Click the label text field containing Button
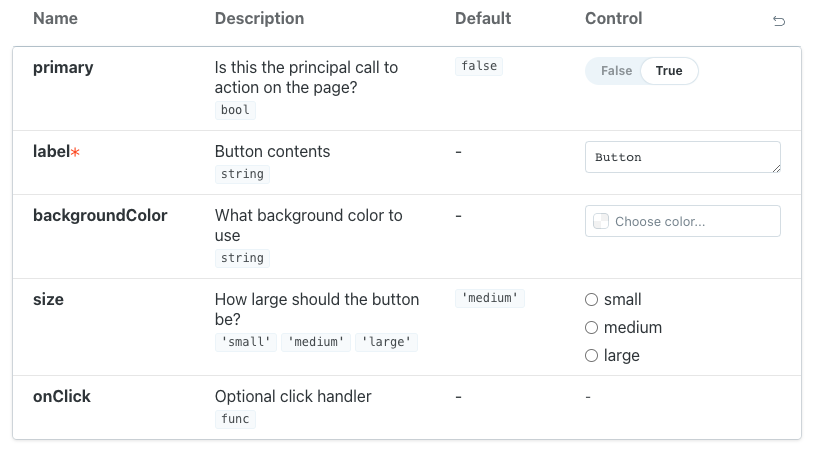Image resolution: width=819 pixels, height=465 pixels. click(682, 157)
